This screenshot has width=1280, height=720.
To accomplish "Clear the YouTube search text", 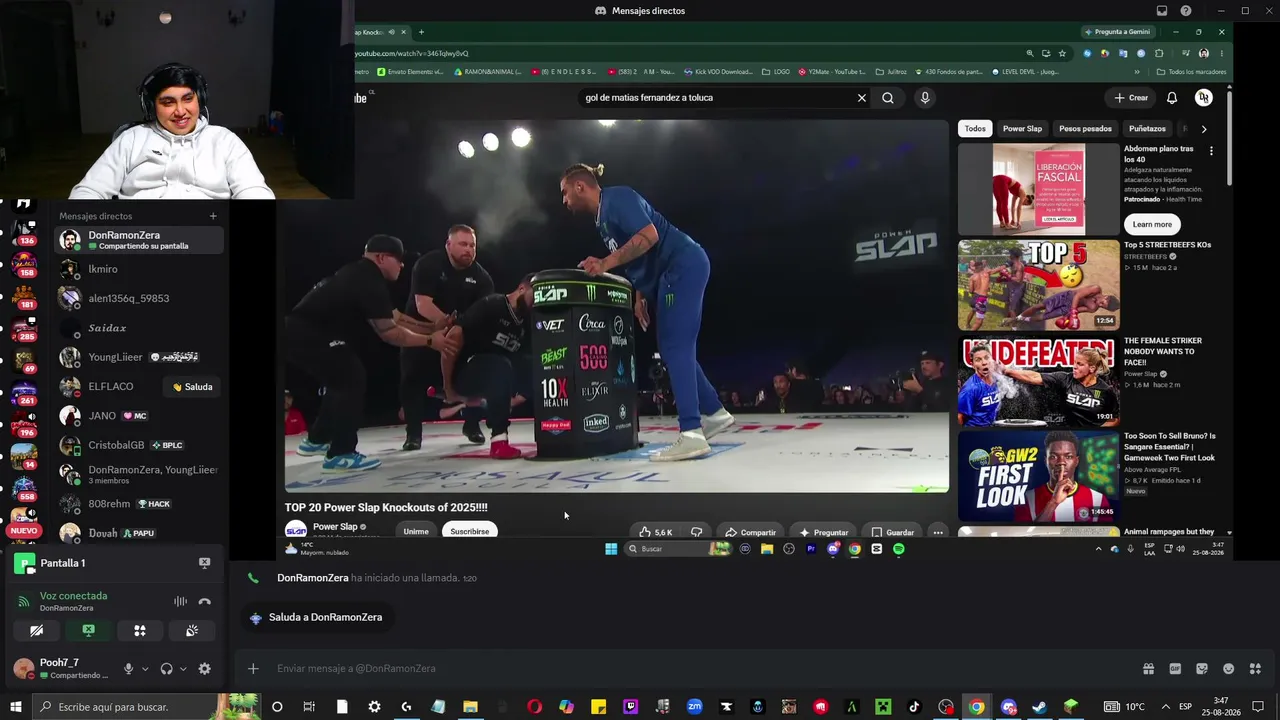I will point(861,98).
